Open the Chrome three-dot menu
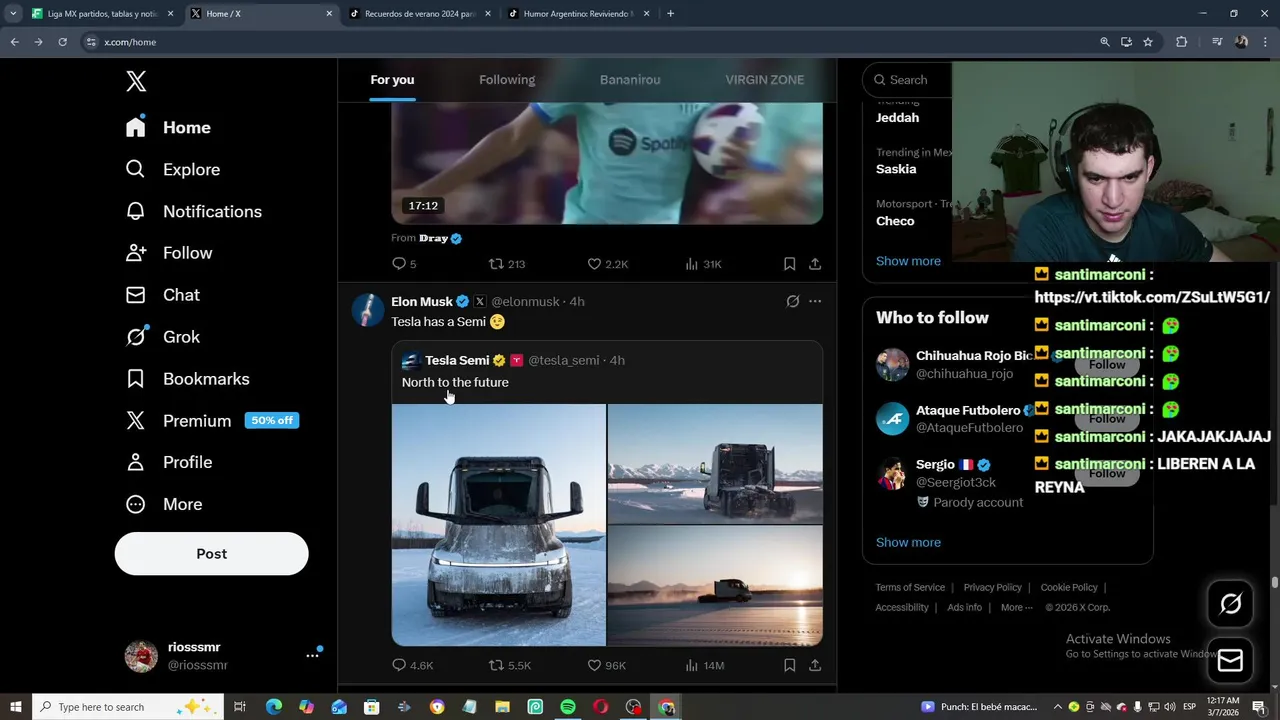The image size is (1280, 720). point(1265,42)
